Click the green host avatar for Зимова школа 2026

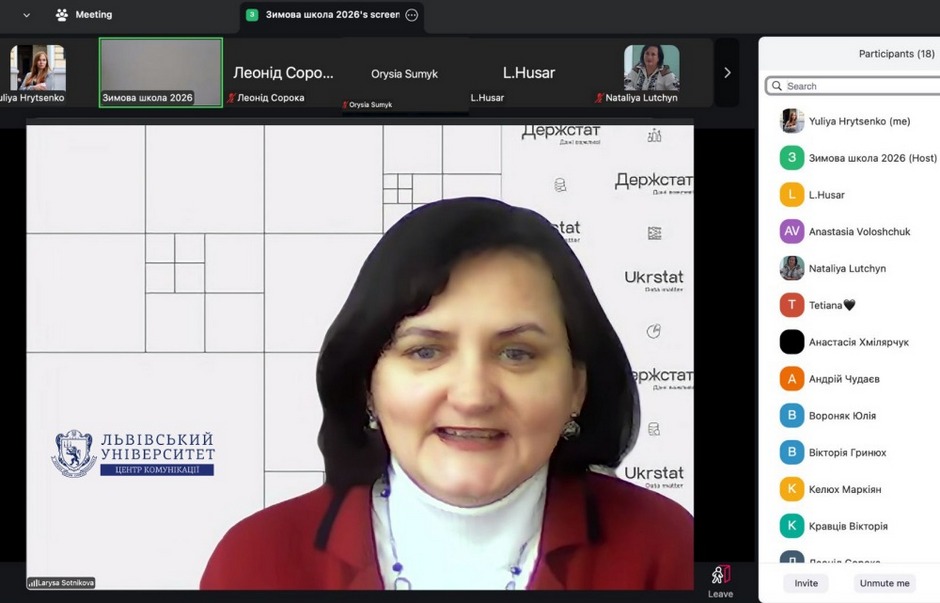tap(792, 158)
